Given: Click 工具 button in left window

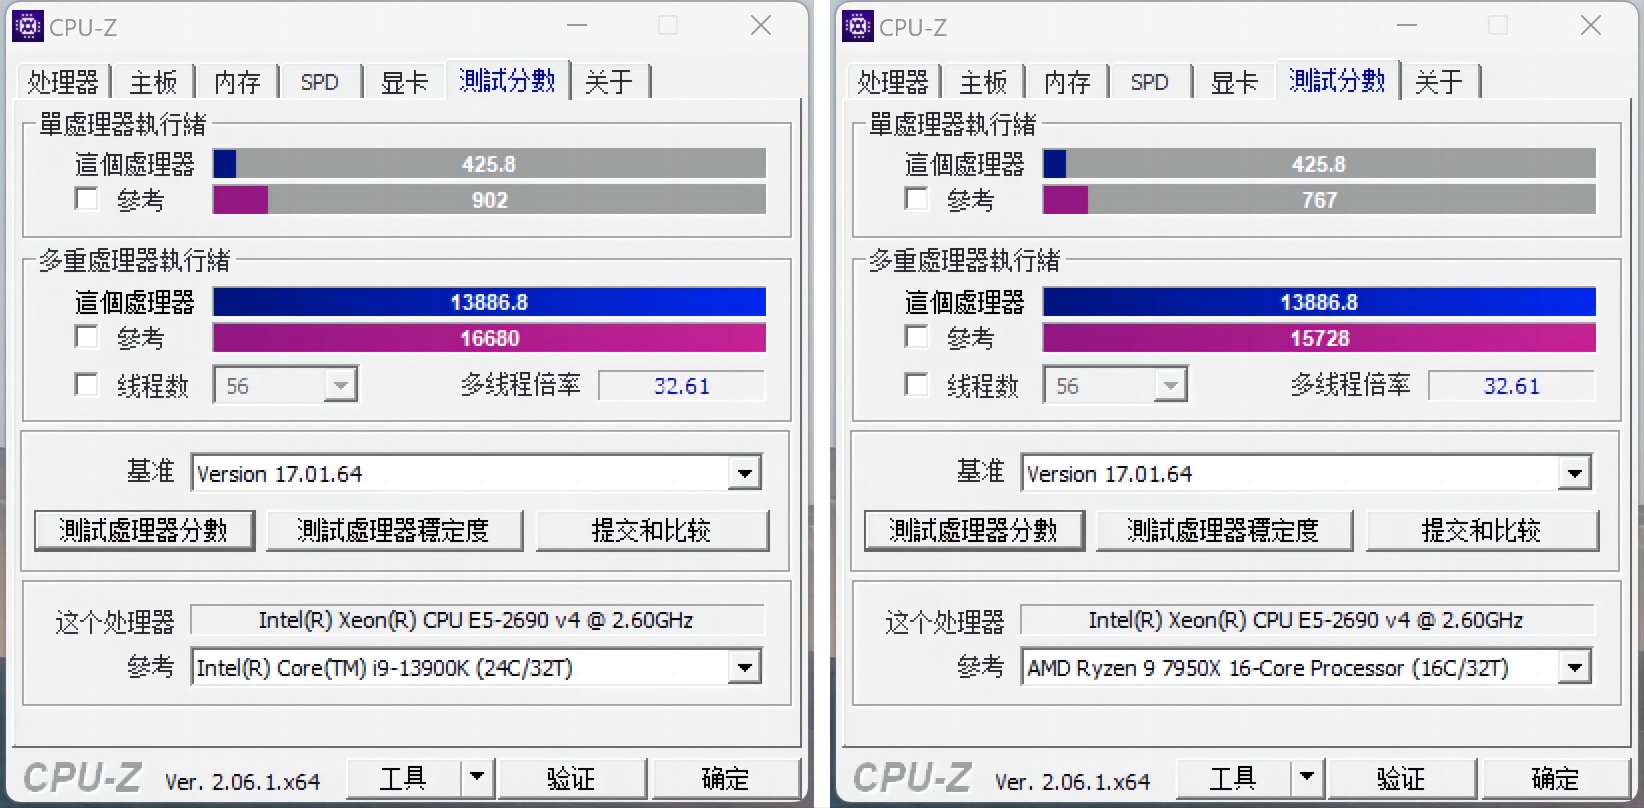Looking at the screenshot, I should pyautogui.click(x=404, y=777).
